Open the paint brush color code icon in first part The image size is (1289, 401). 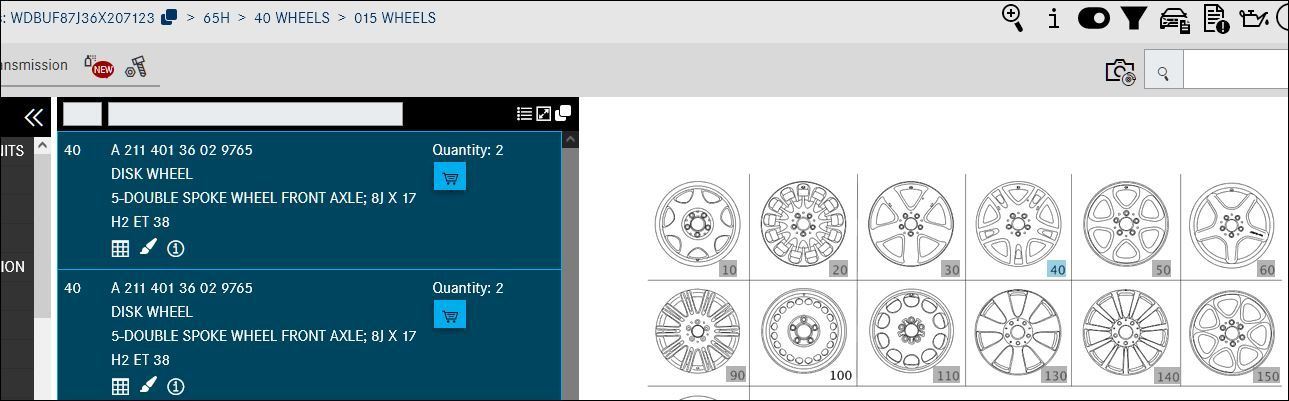pyautogui.click(x=148, y=247)
